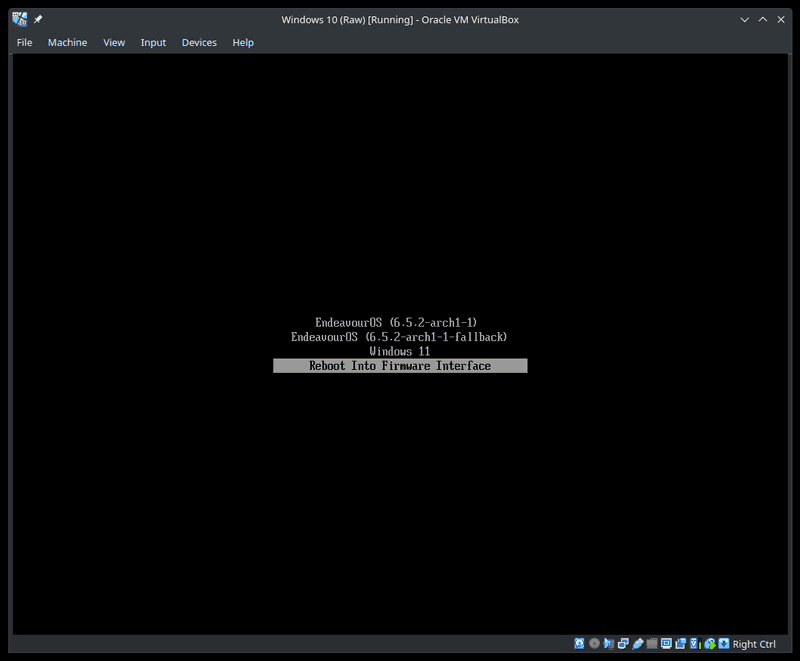
Task: Choose EndeavourOS (6.5.2-arch1-1-fallback) boot entry
Action: [x=399, y=337]
